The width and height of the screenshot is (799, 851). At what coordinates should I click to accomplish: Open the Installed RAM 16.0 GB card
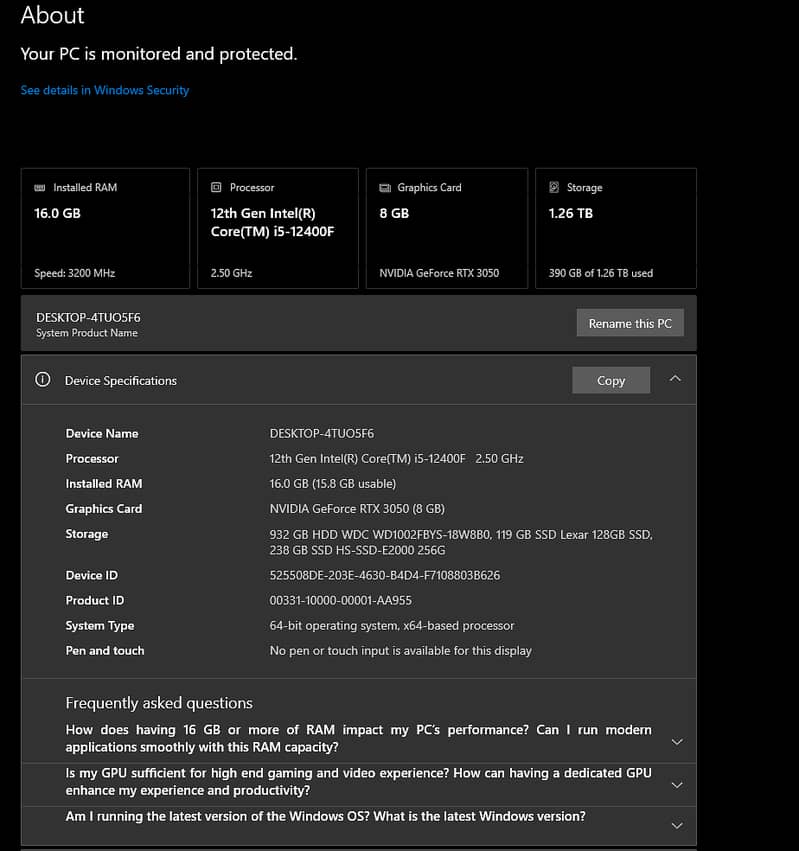[x=105, y=228]
